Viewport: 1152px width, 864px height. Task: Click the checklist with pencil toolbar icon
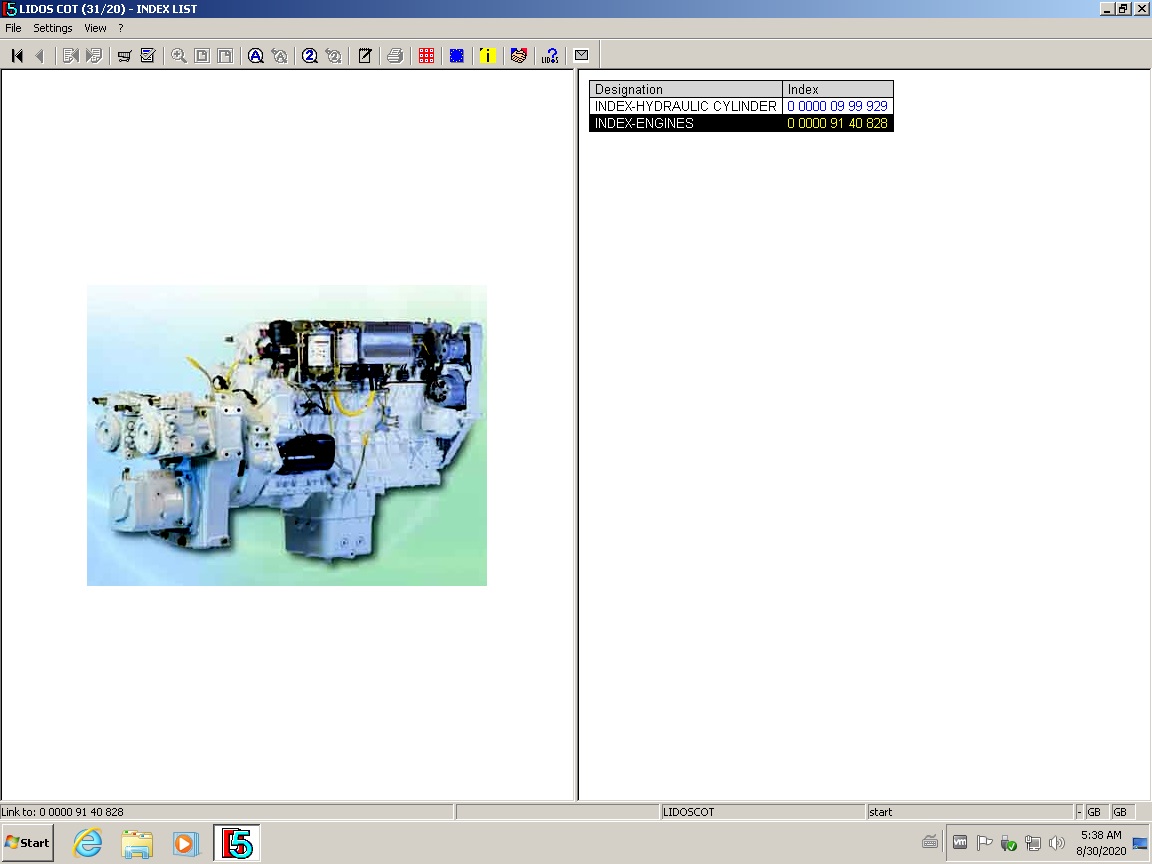coord(148,56)
